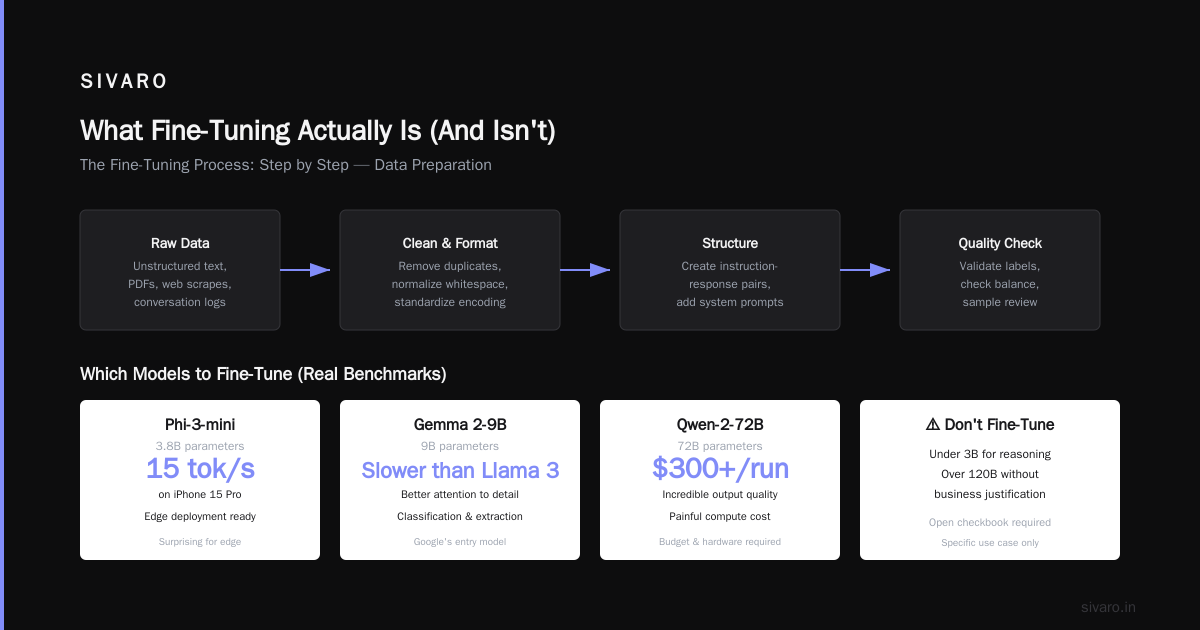Click 'Slower than Llama 3' highlight

460,470
